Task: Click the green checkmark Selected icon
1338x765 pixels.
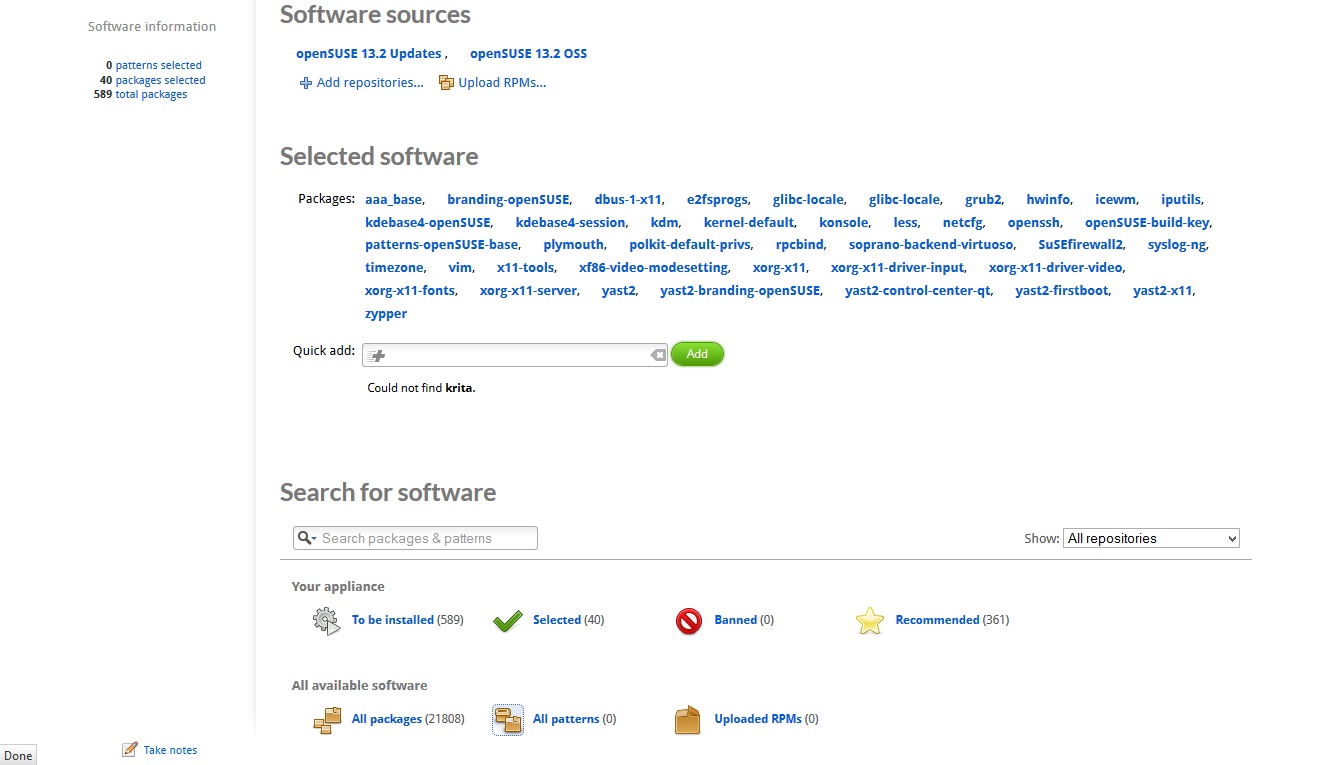Action: pyautogui.click(x=508, y=621)
